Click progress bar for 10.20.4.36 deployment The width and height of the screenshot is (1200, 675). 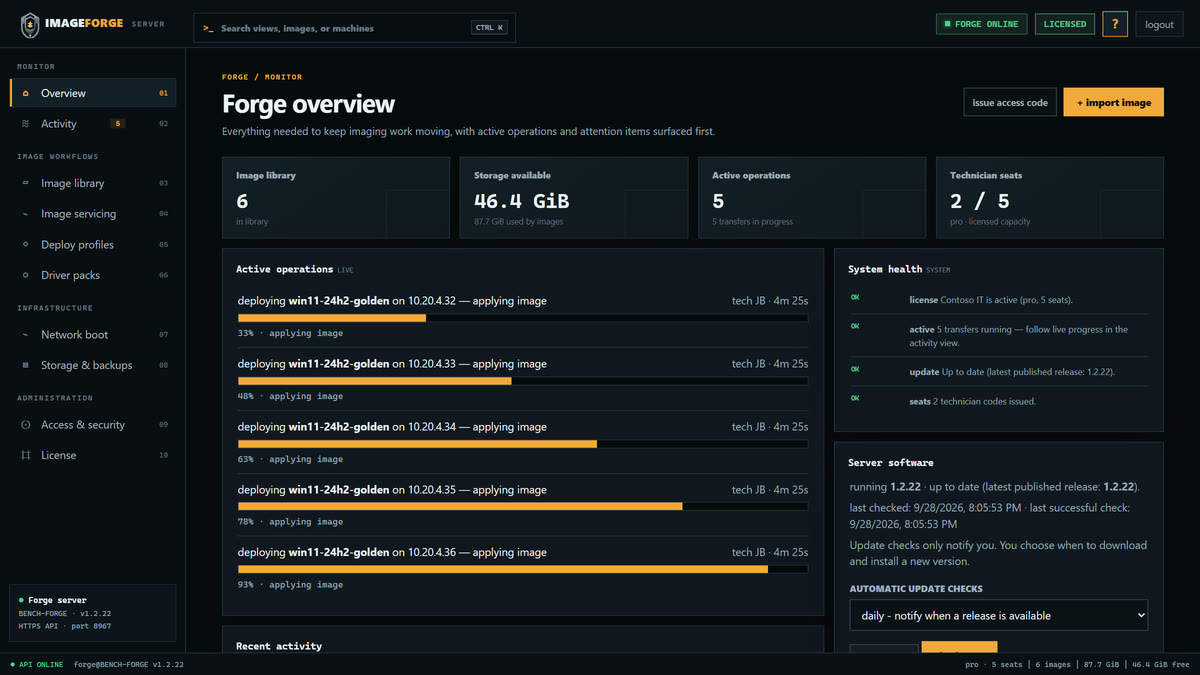pyautogui.click(x=523, y=569)
